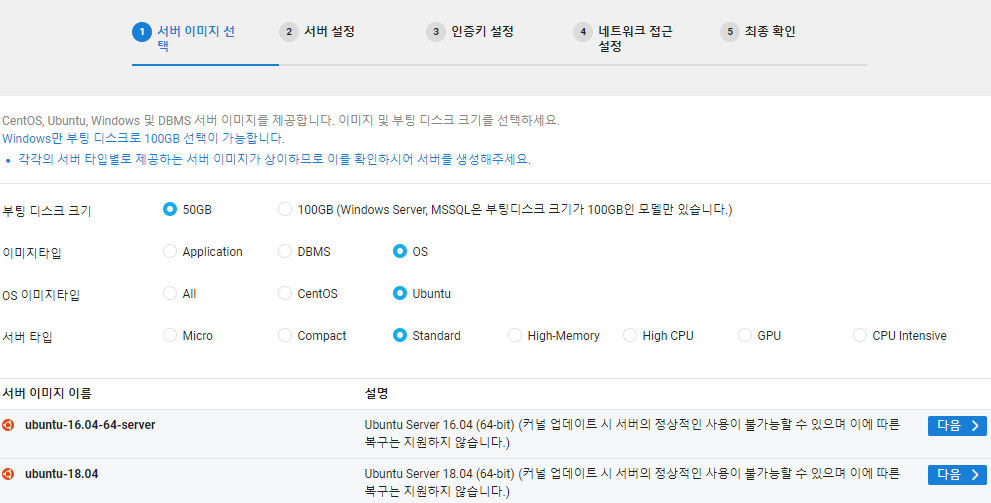Choose Application image type
Viewport: 991px width, 503px height.
(170, 252)
